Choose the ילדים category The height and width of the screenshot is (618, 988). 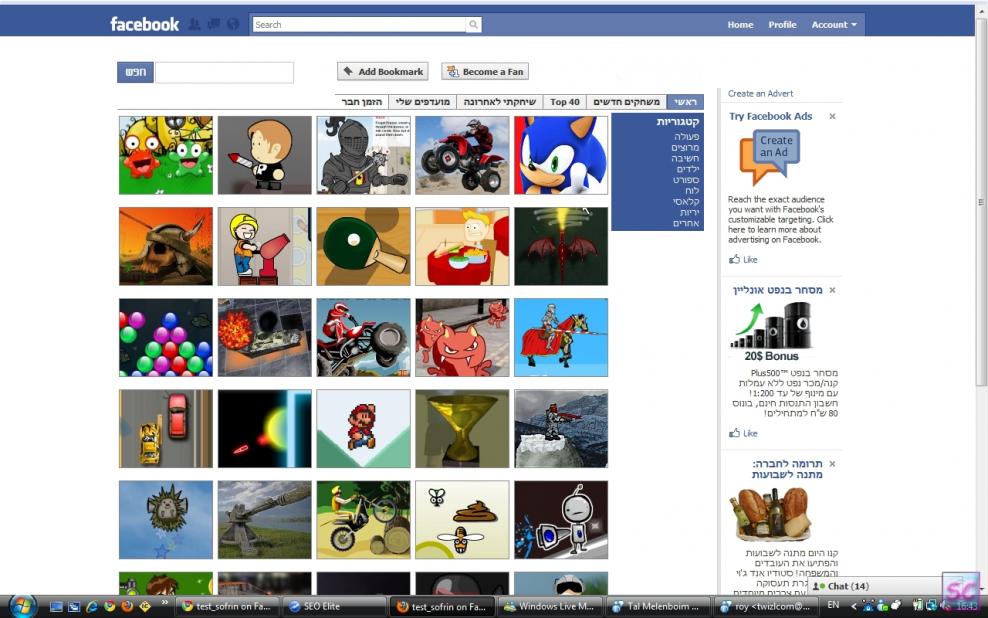click(x=687, y=169)
